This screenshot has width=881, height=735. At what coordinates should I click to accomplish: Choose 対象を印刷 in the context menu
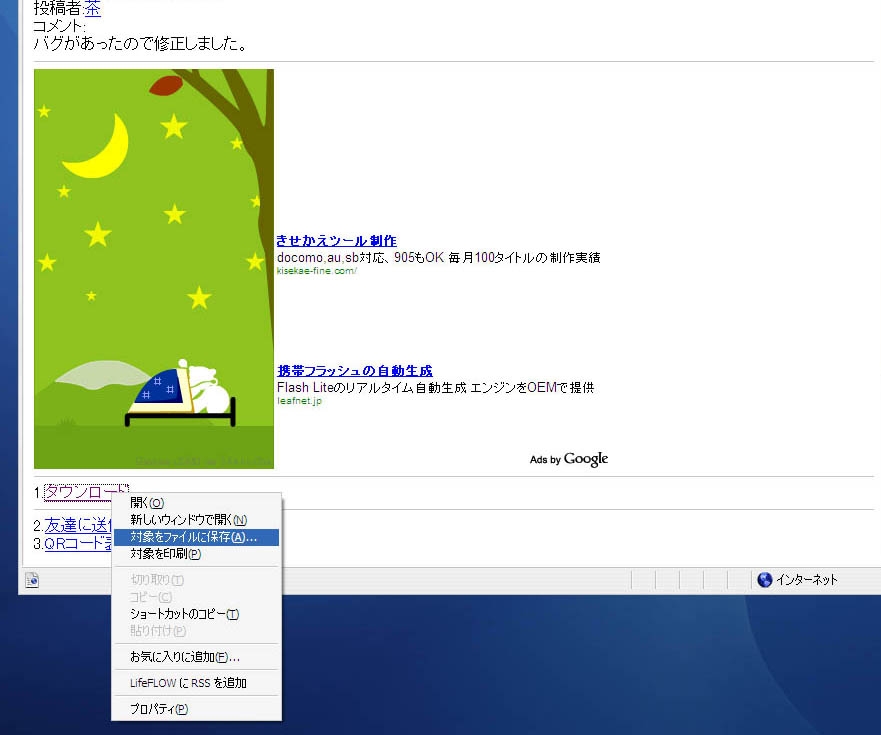pyautogui.click(x=165, y=554)
